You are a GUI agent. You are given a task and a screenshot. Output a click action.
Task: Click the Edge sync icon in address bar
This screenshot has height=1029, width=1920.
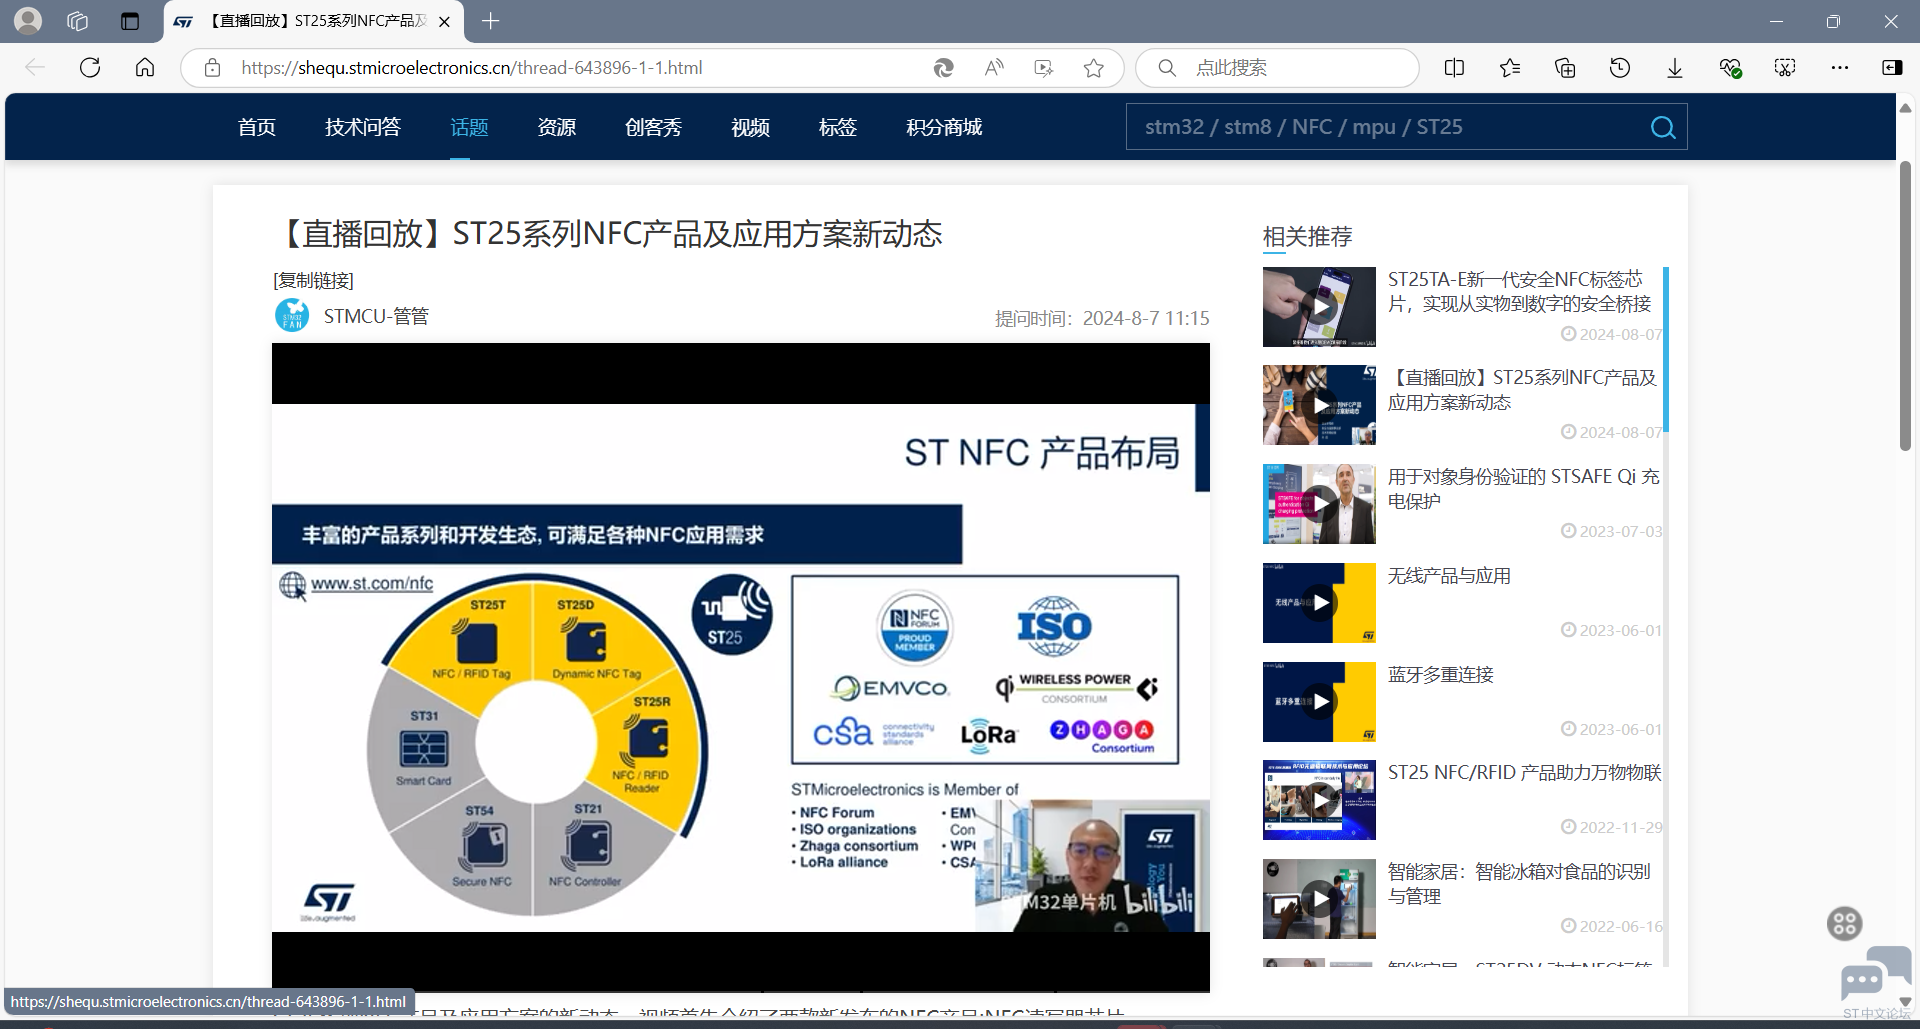click(943, 67)
